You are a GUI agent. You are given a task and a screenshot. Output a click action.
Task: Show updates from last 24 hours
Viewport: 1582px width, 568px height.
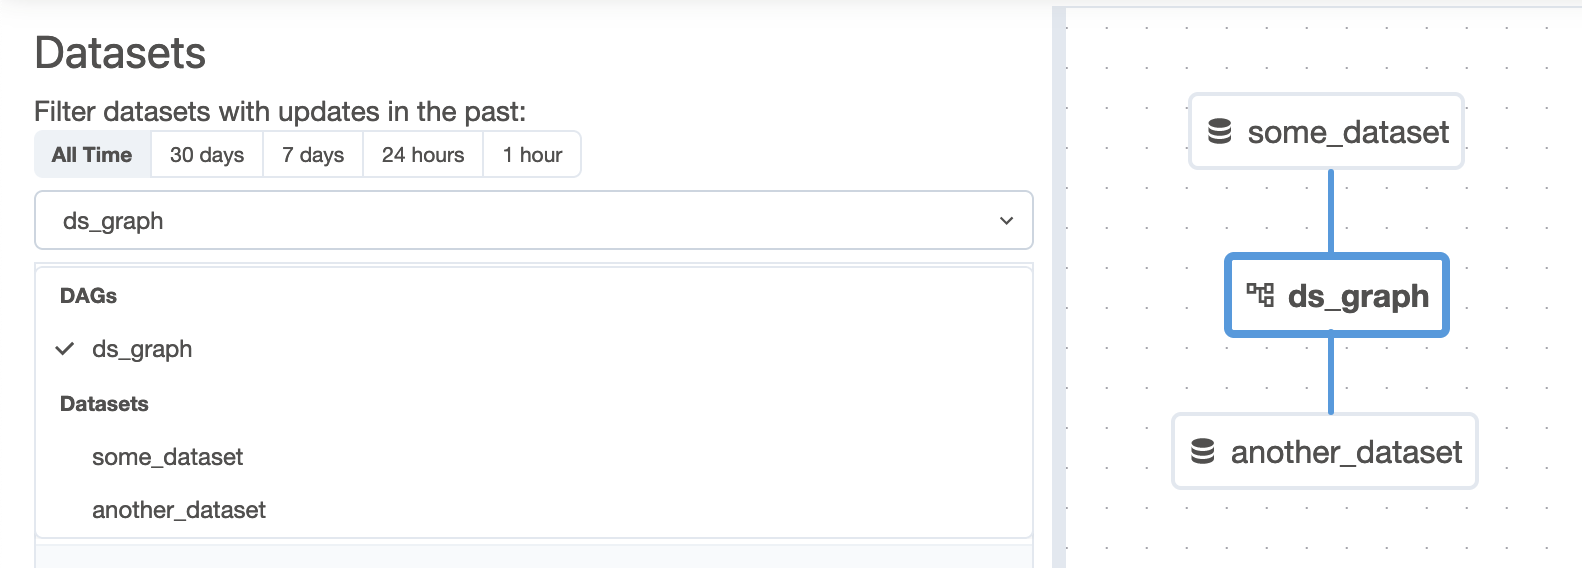(x=423, y=155)
